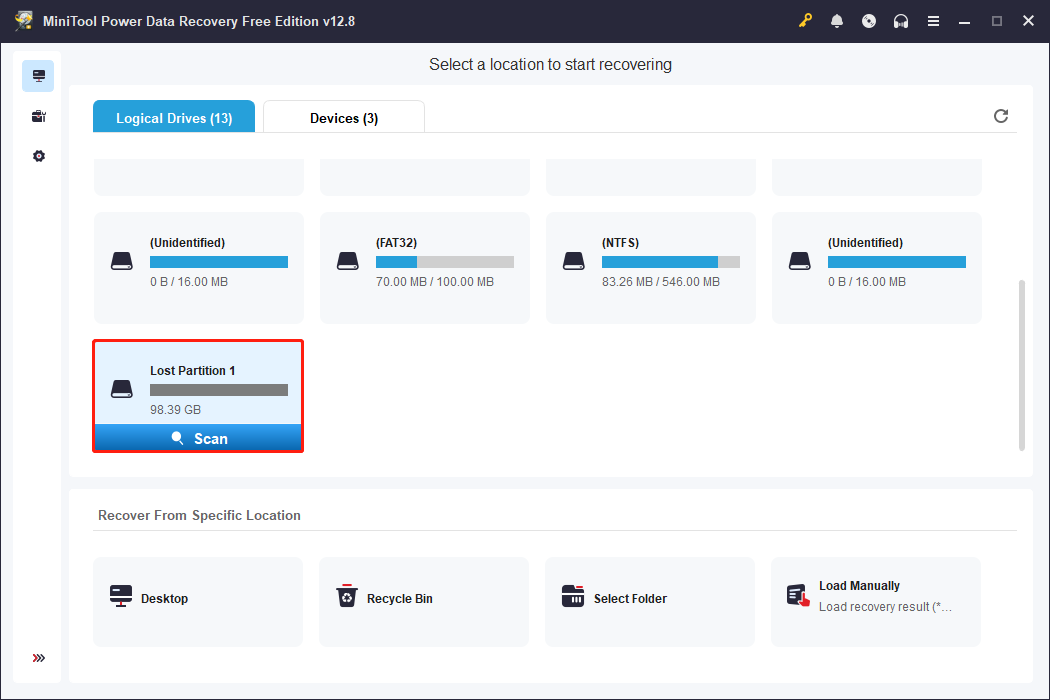The height and width of the screenshot is (700, 1050).
Task: Open the notifications bell icon
Action: [837, 21]
